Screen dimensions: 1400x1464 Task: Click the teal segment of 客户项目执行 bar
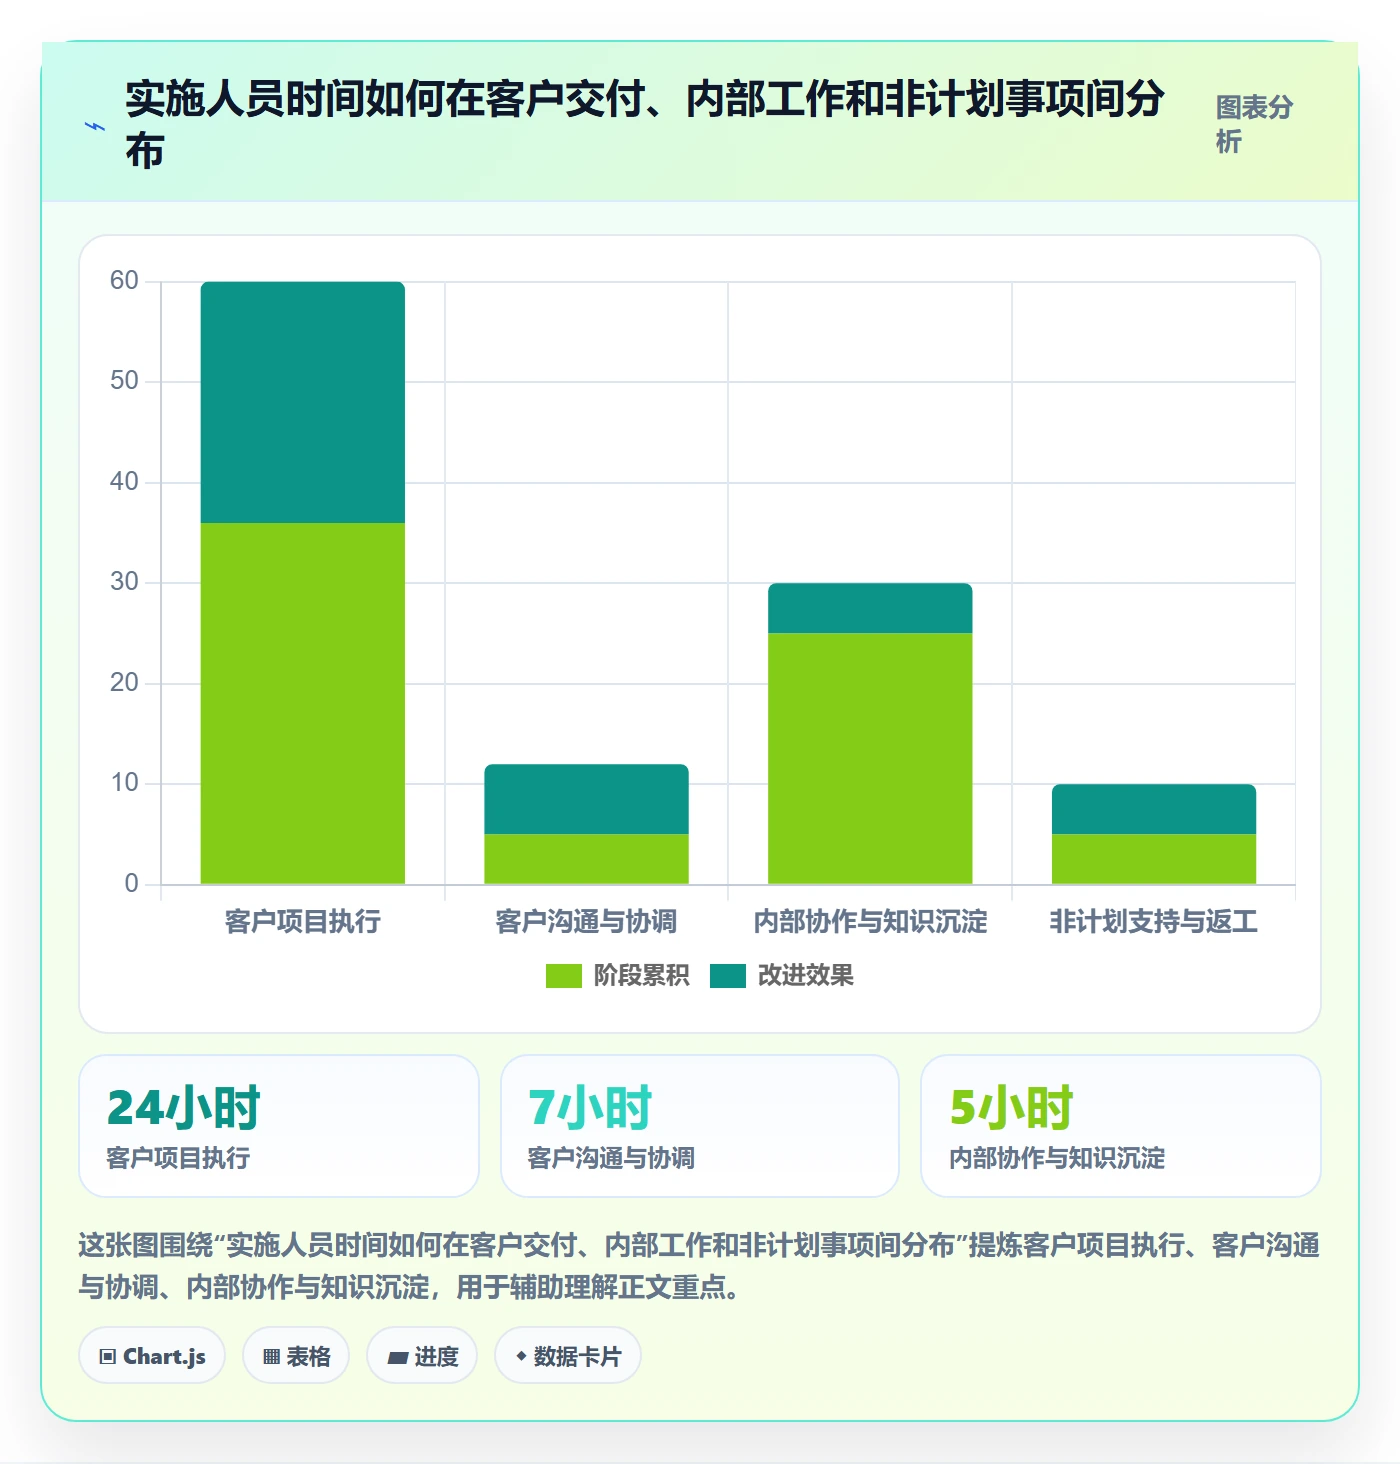click(x=303, y=402)
